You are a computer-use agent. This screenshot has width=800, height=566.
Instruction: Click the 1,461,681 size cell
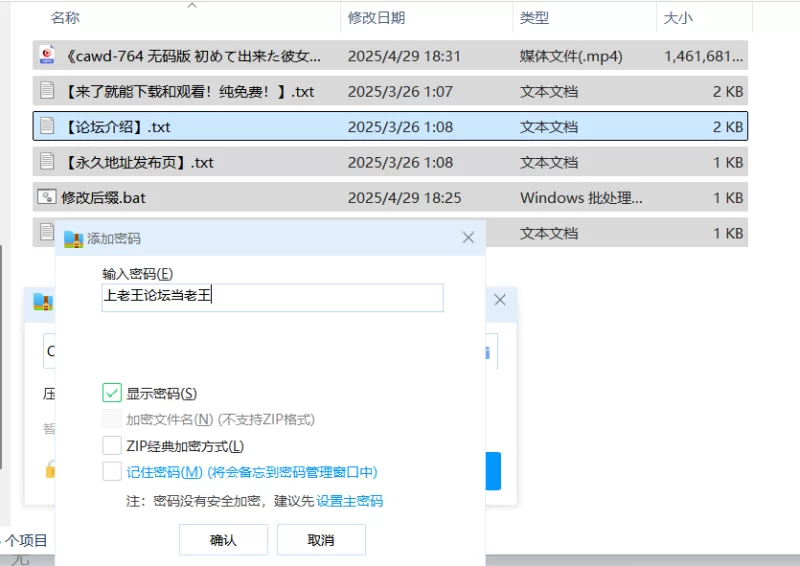tap(703, 56)
